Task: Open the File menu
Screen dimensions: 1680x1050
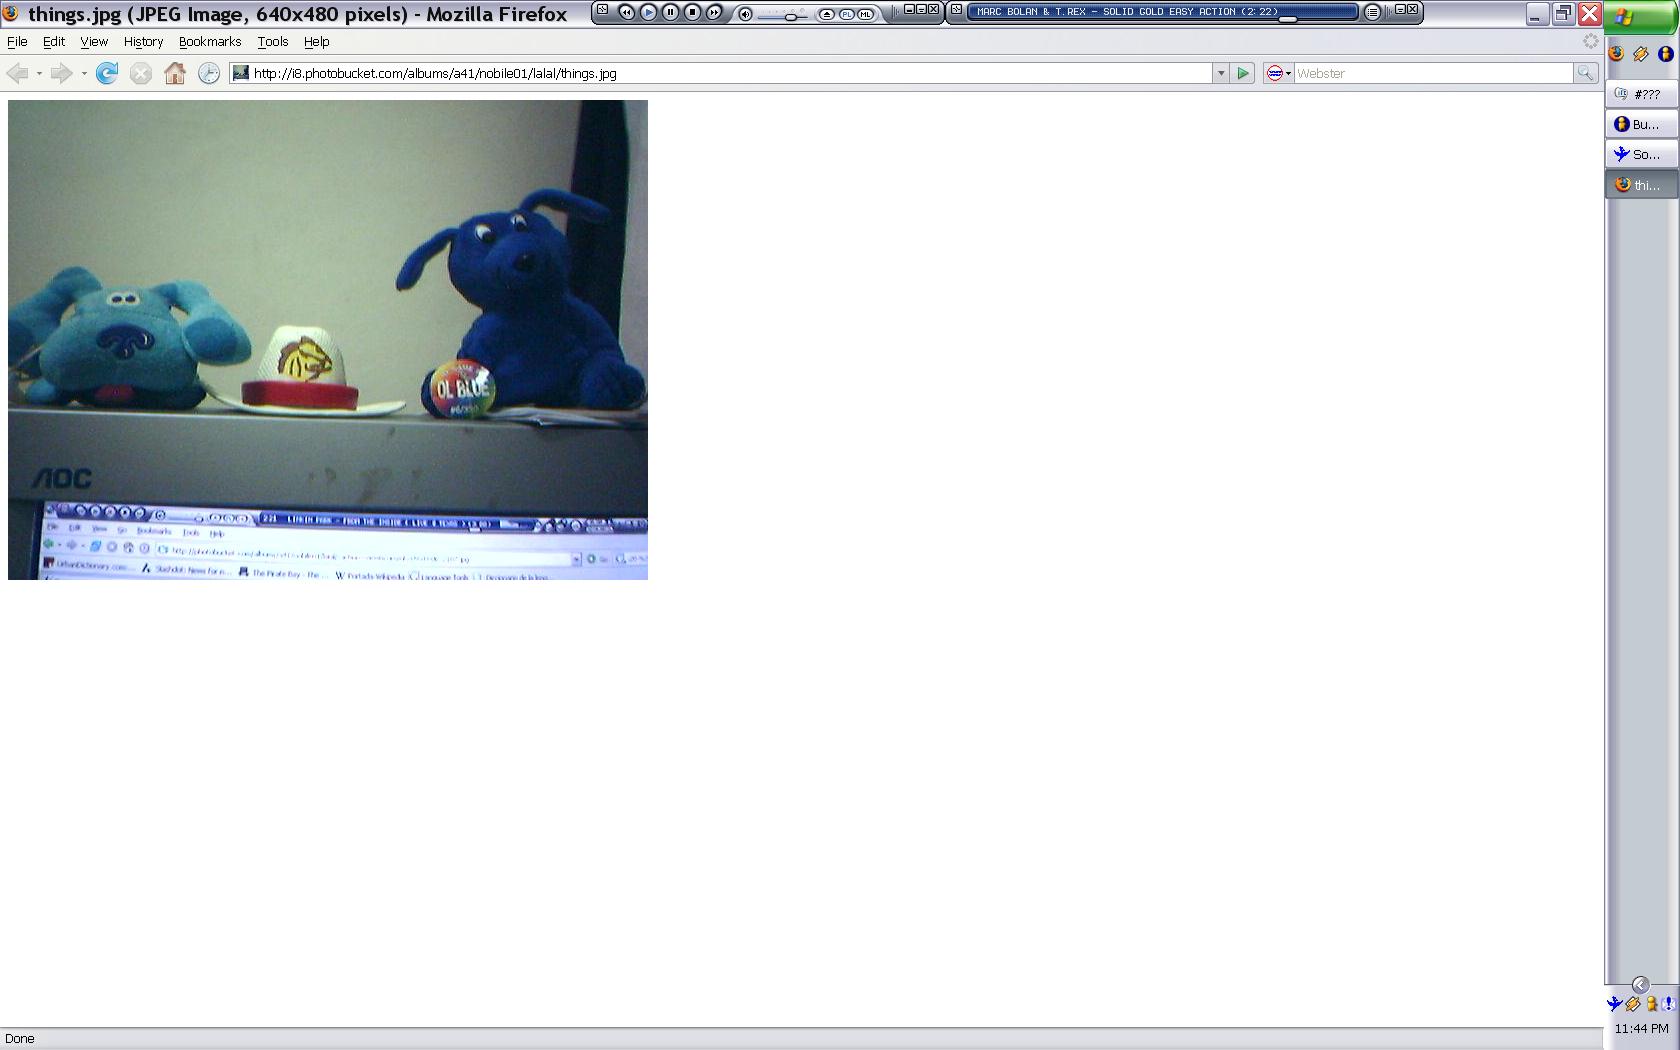Action: pyautogui.click(x=17, y=42)
